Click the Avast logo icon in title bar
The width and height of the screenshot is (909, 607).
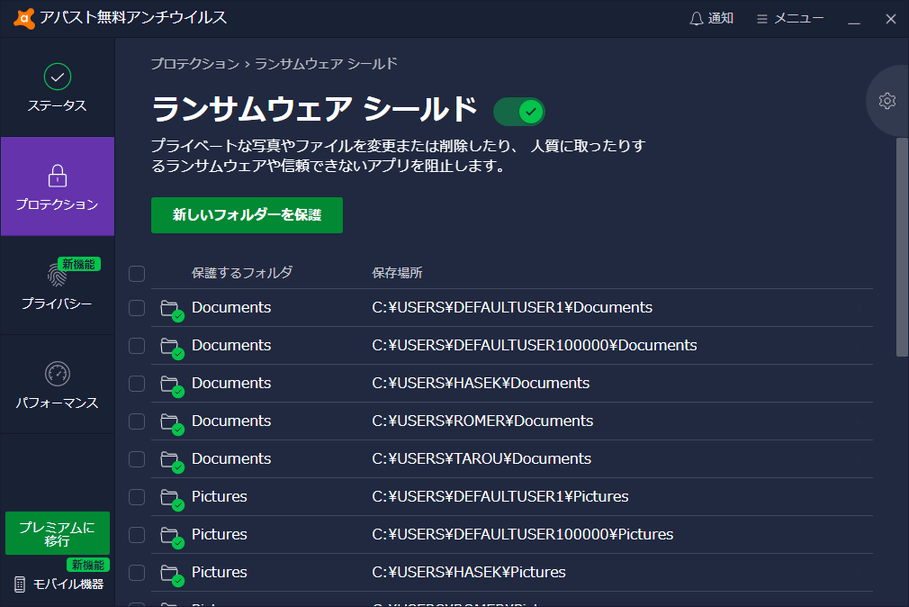point(24,19)
